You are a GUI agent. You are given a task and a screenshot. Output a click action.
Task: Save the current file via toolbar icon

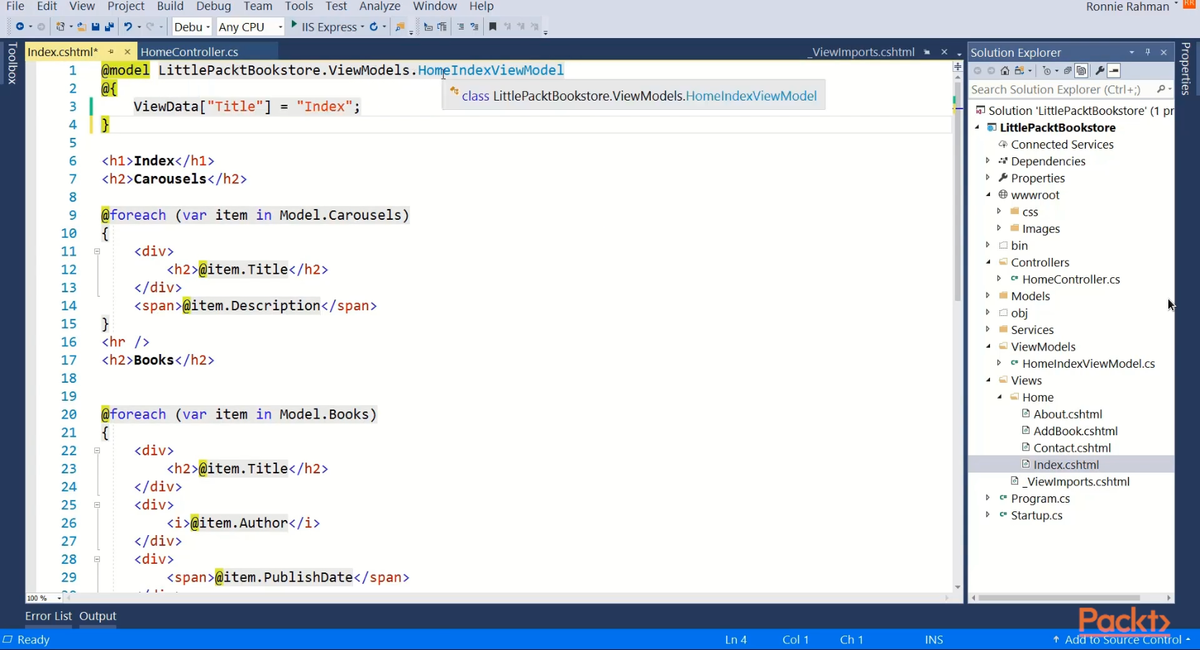[95, 27]
